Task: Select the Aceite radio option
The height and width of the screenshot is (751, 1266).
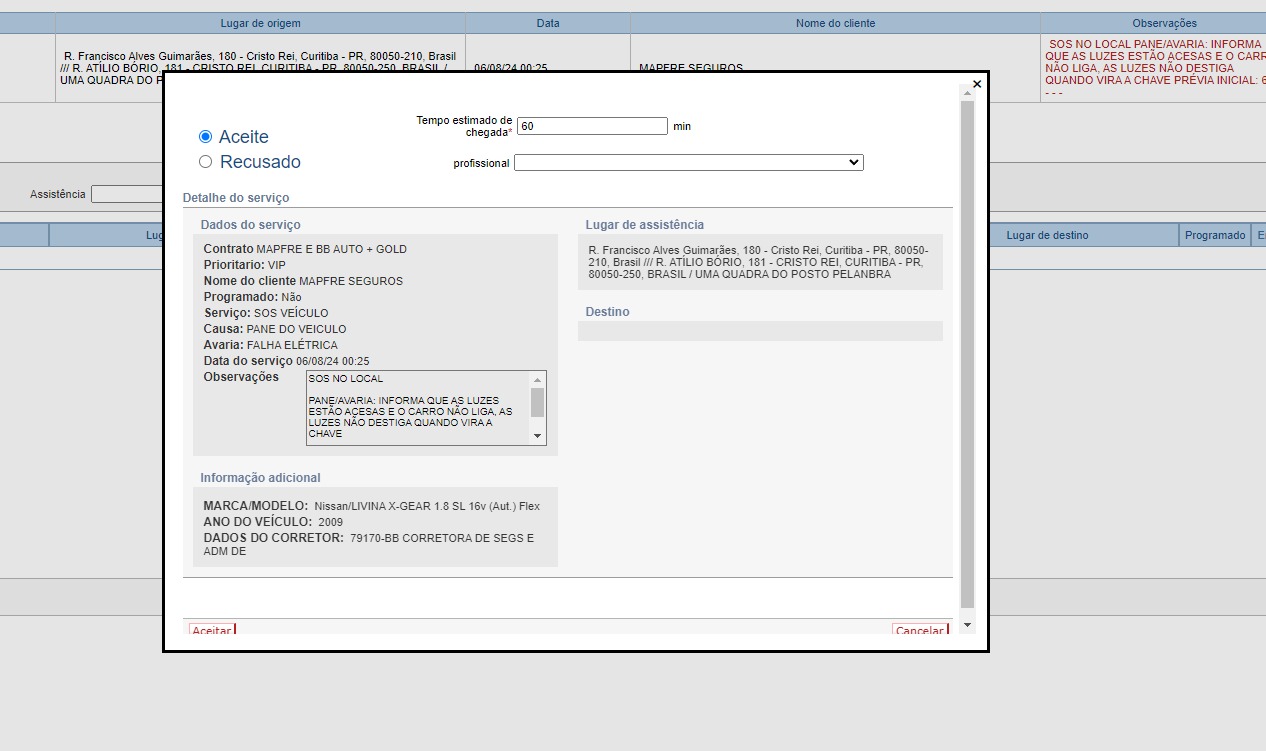Action: click(206, 137)
